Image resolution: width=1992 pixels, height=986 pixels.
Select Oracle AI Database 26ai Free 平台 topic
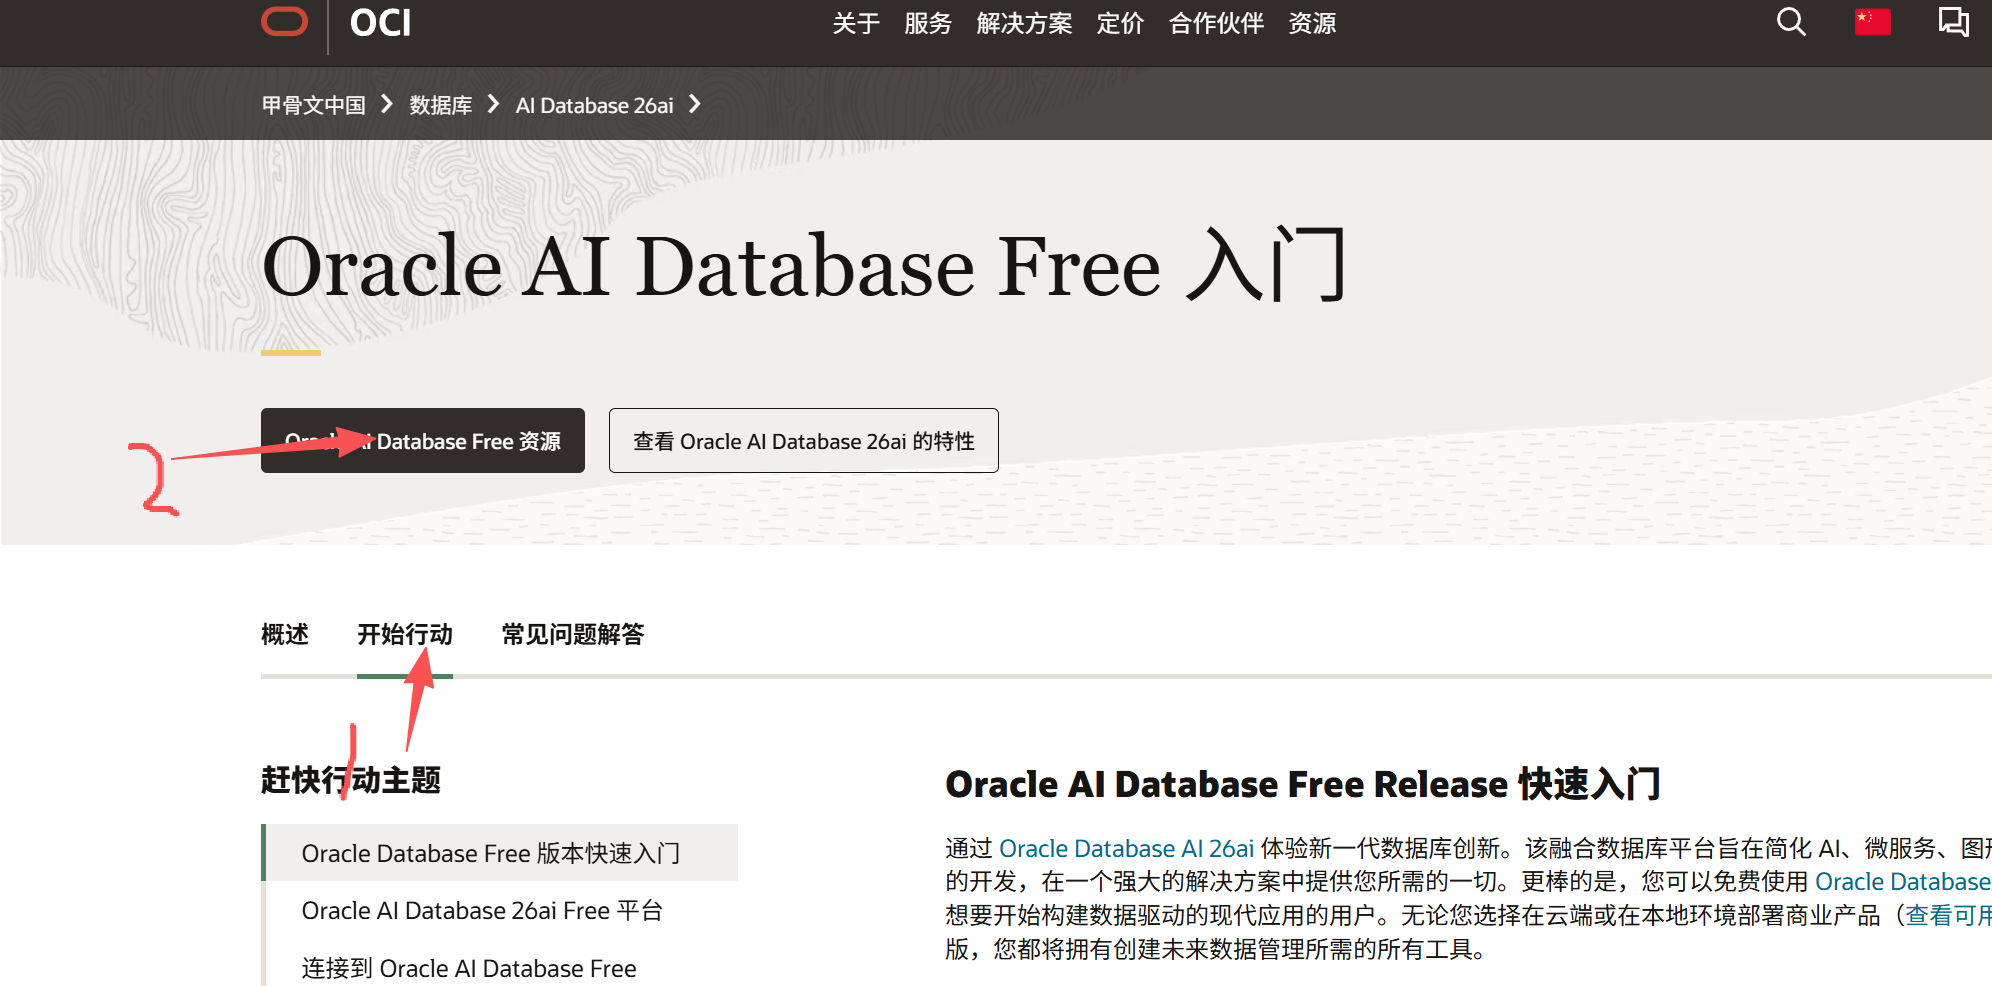(x=482, y=910)
